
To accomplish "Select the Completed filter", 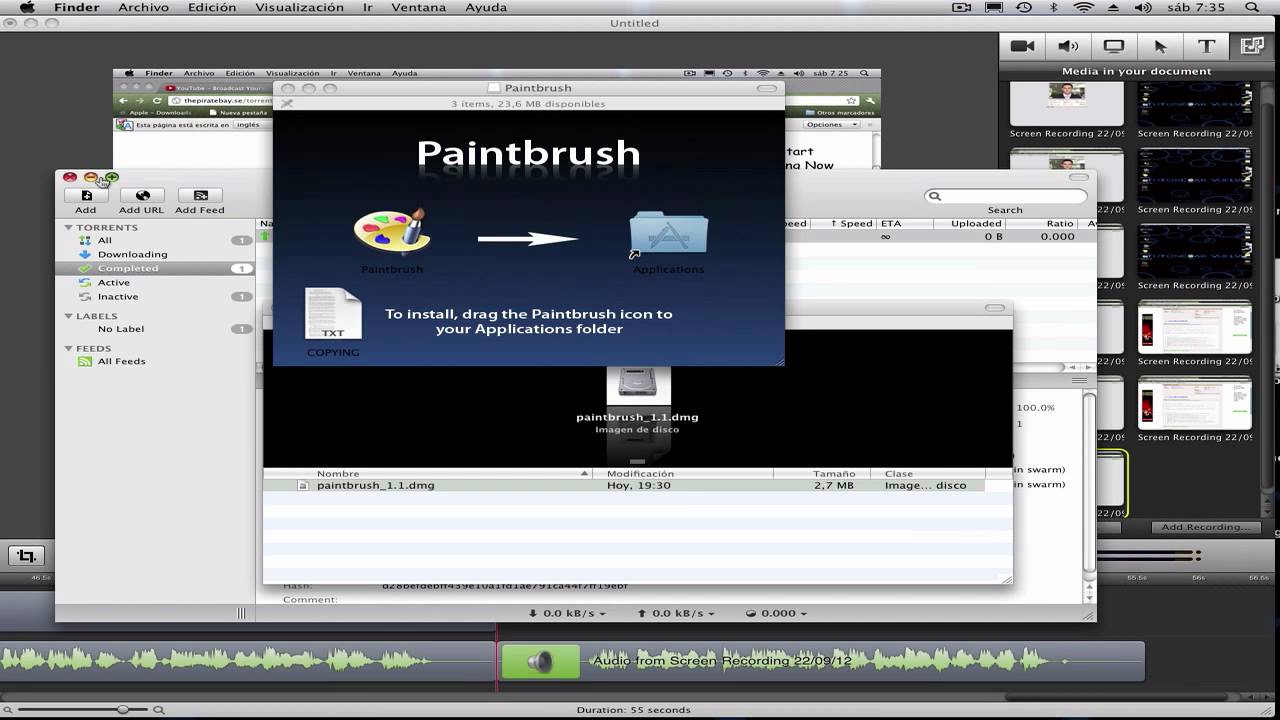I will pyautogui.click(x=155, y=268).
